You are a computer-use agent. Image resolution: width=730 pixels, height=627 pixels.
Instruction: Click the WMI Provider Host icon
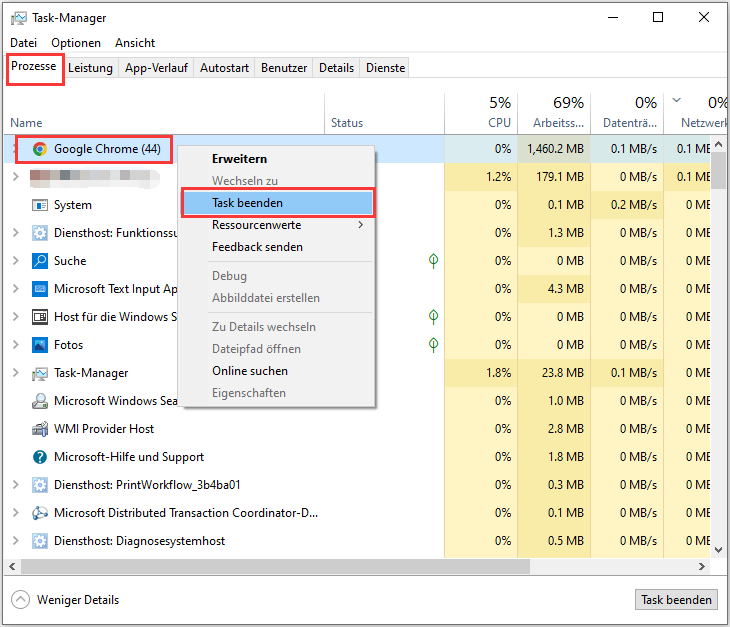(40, 429)
